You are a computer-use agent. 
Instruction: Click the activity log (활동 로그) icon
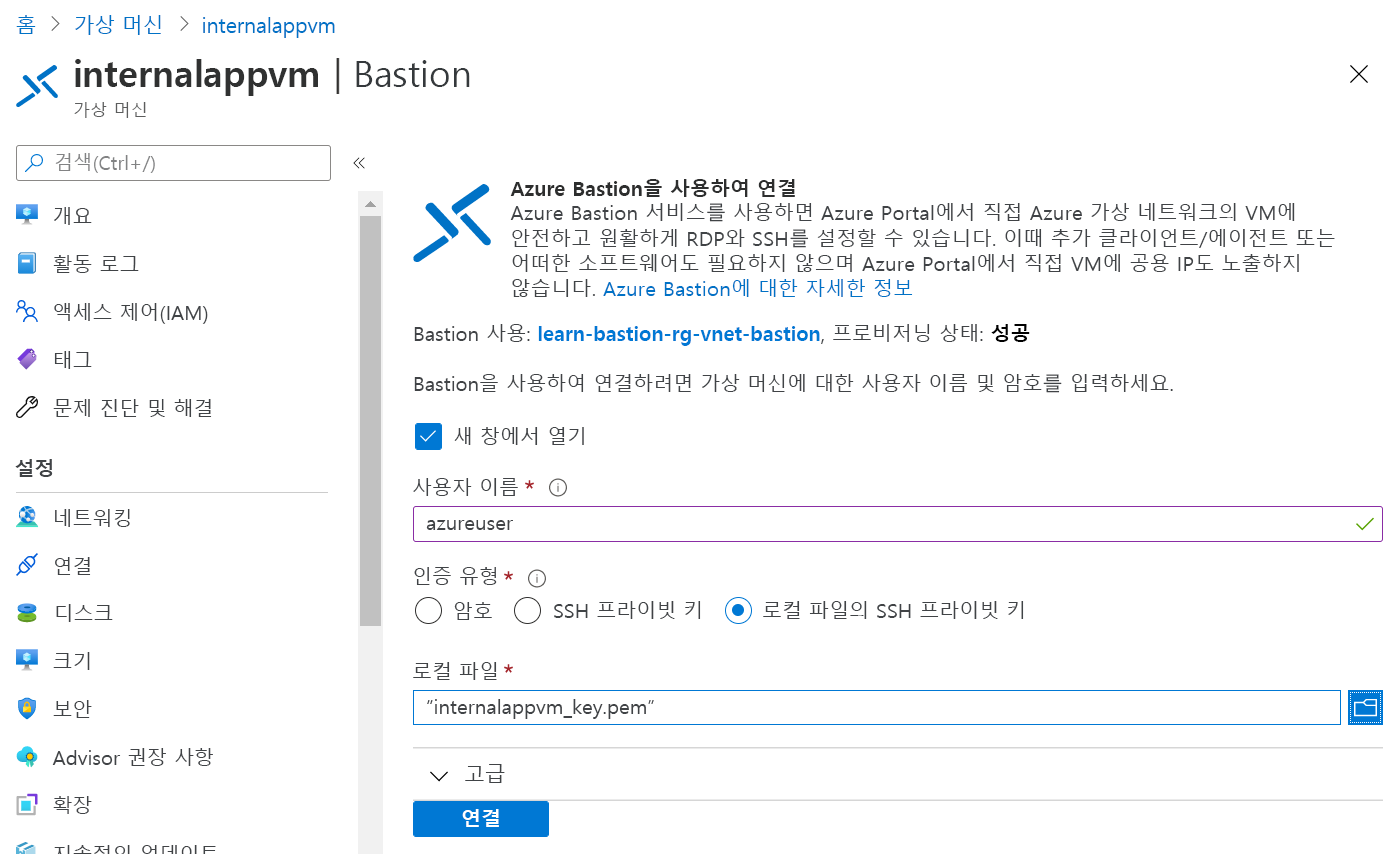pyautogui.click(x=27, y=263)
